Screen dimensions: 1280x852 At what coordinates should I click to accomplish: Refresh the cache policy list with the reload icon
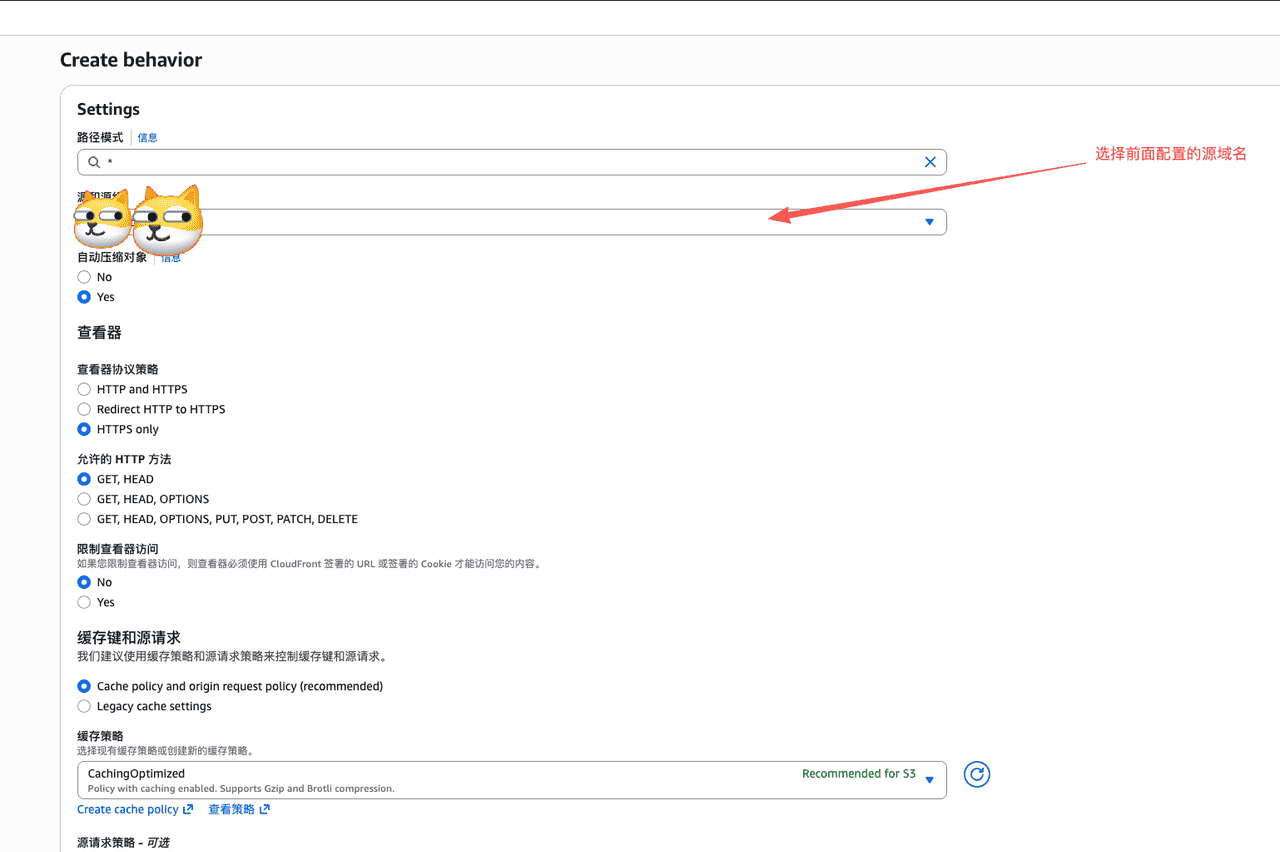coord(976,774)
